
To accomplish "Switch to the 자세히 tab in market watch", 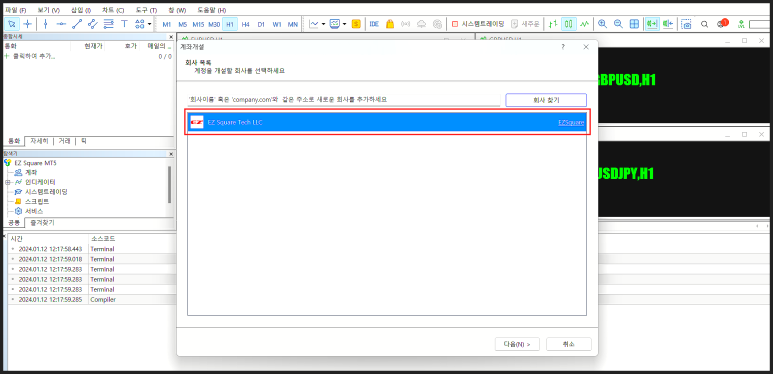I will tap(39, 141).
